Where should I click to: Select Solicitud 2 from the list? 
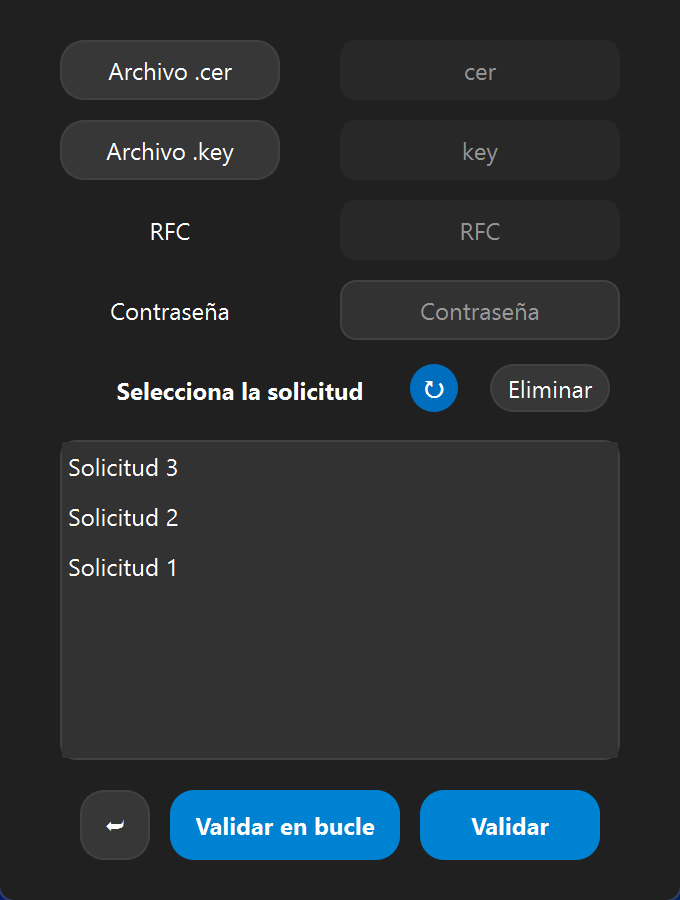123,517
